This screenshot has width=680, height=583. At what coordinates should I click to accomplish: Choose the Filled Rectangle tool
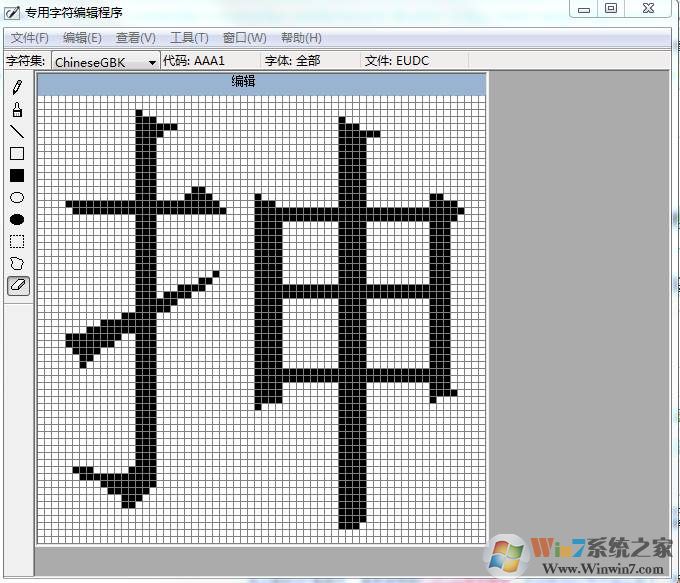coord(17,176)
